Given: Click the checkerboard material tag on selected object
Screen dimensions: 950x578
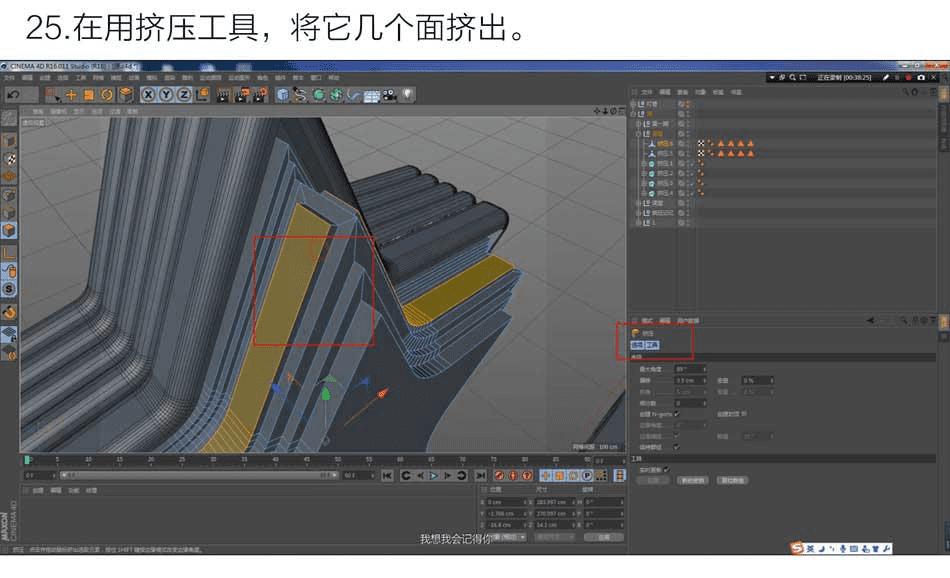Looking at the screenshot, I should (701, 144).
